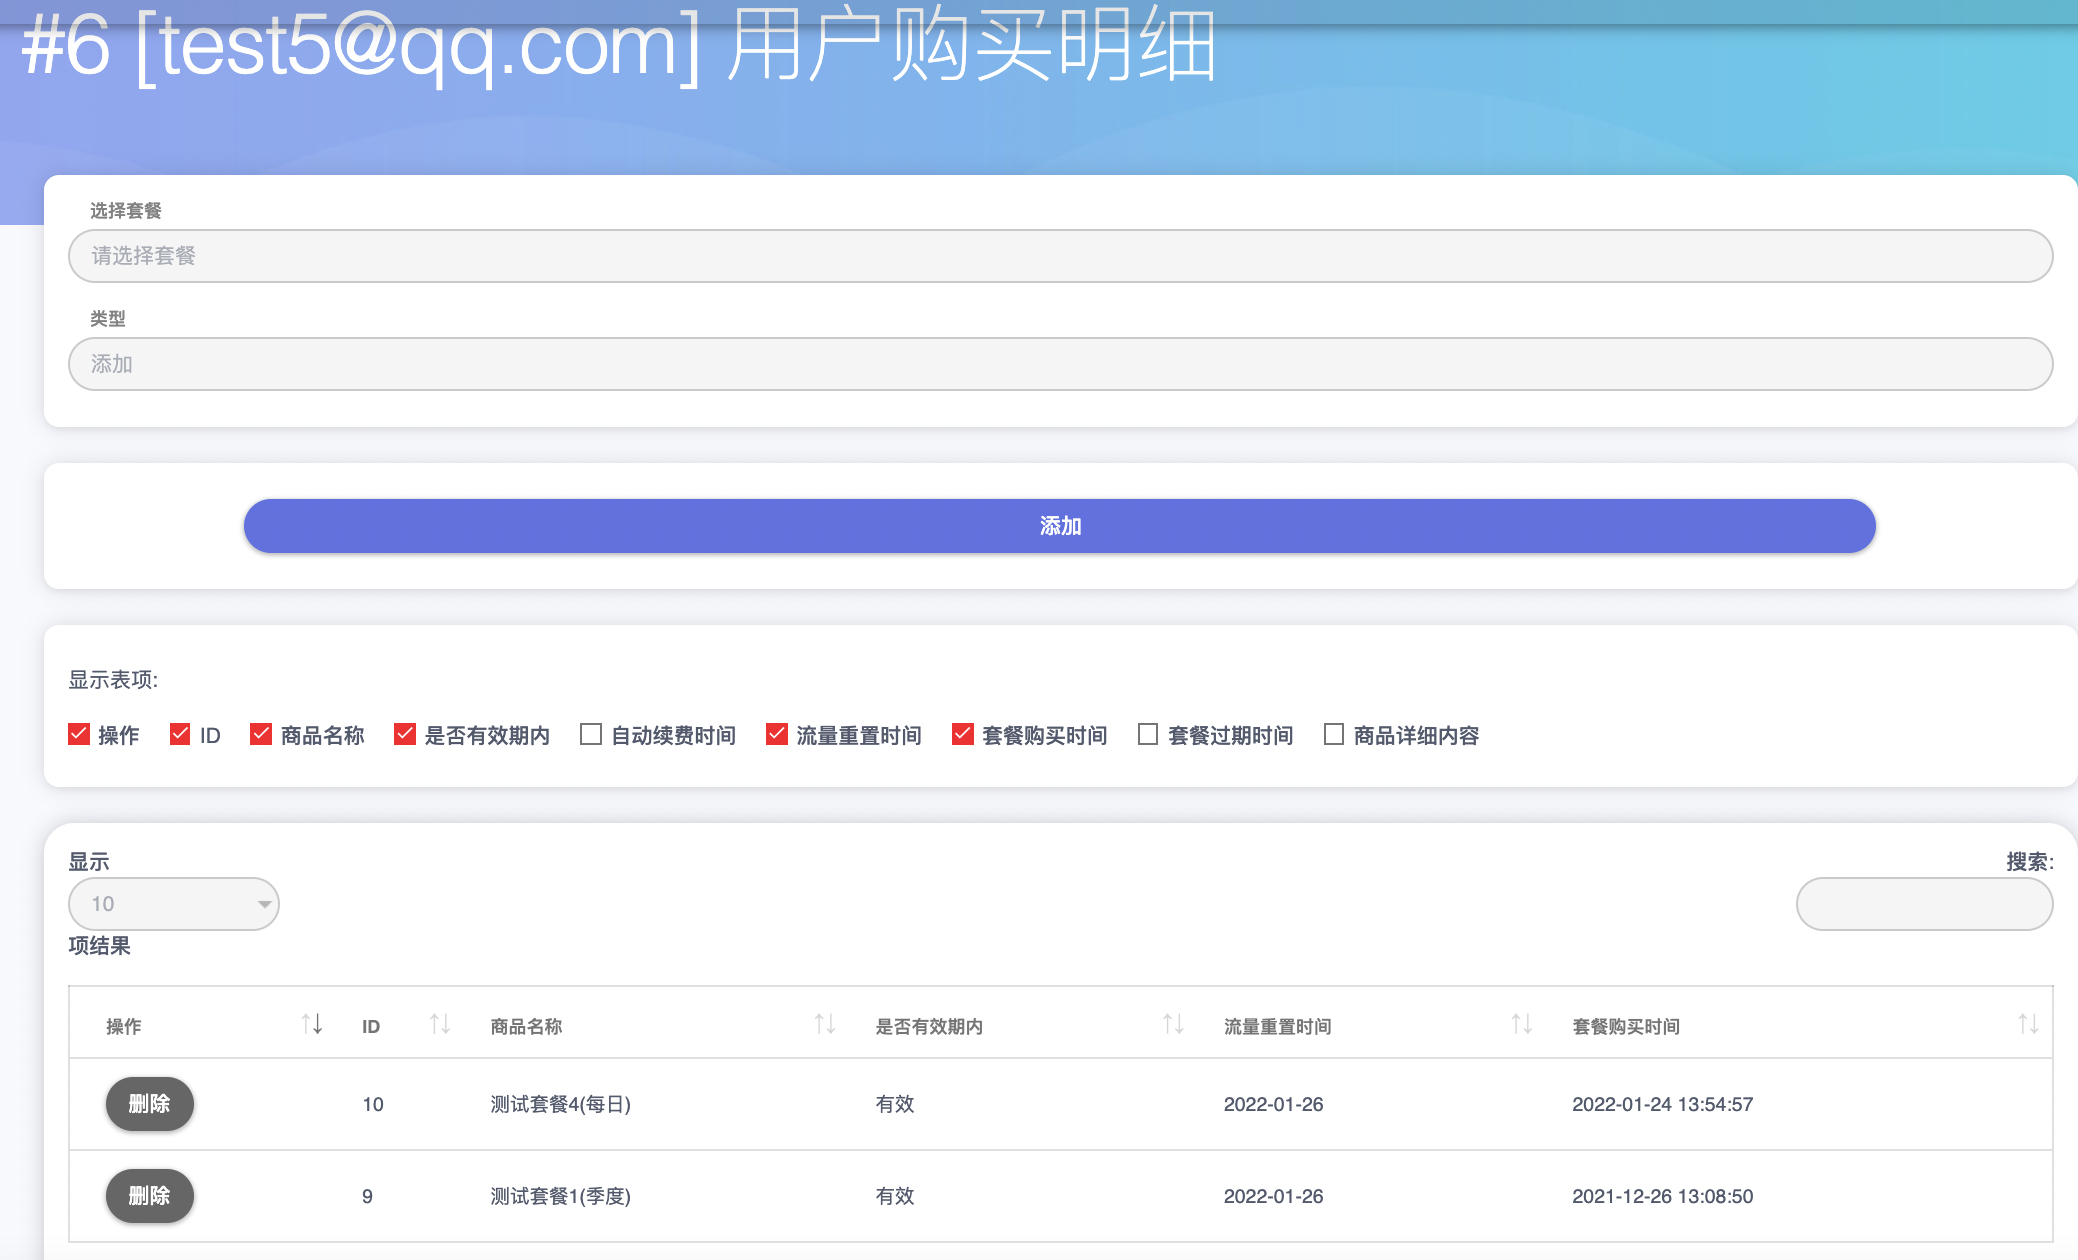Enable the 自动续费时间 column checkbox

tap(590, 734)
